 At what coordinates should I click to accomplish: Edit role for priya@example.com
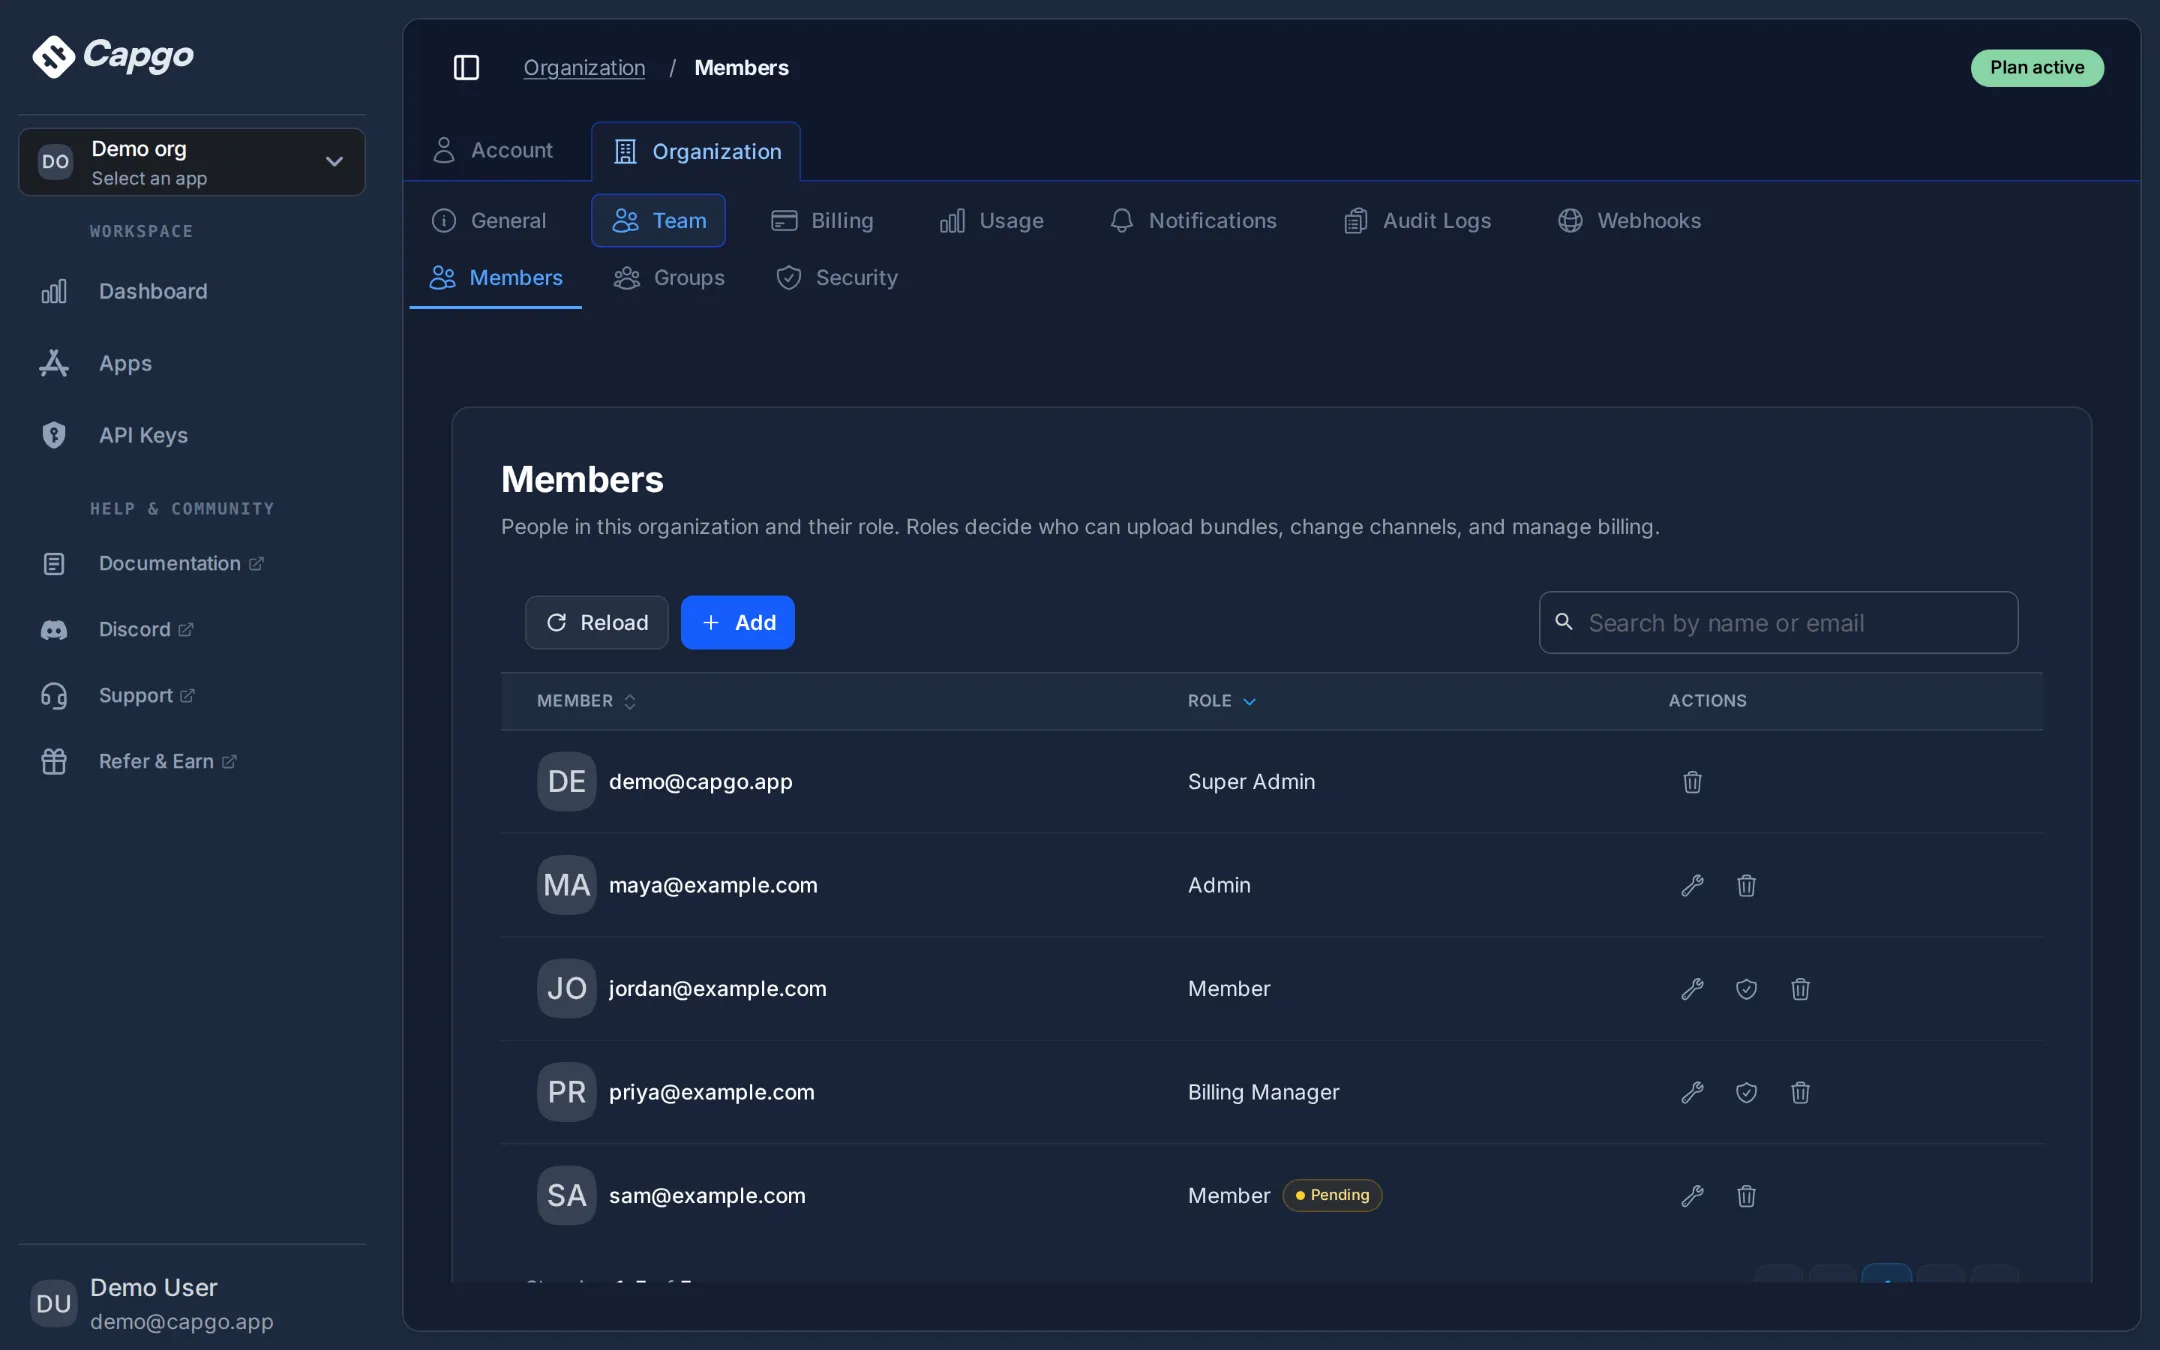tap(1692, 1092)
